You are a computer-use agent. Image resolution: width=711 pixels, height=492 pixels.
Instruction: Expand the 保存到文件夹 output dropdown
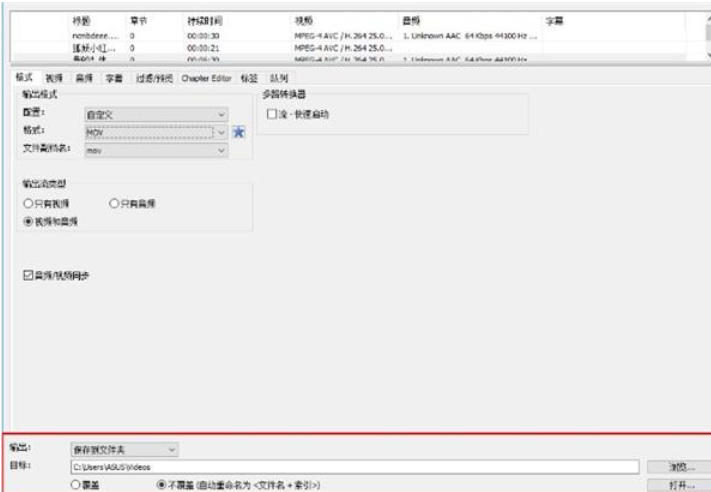[x=123, y=450]
